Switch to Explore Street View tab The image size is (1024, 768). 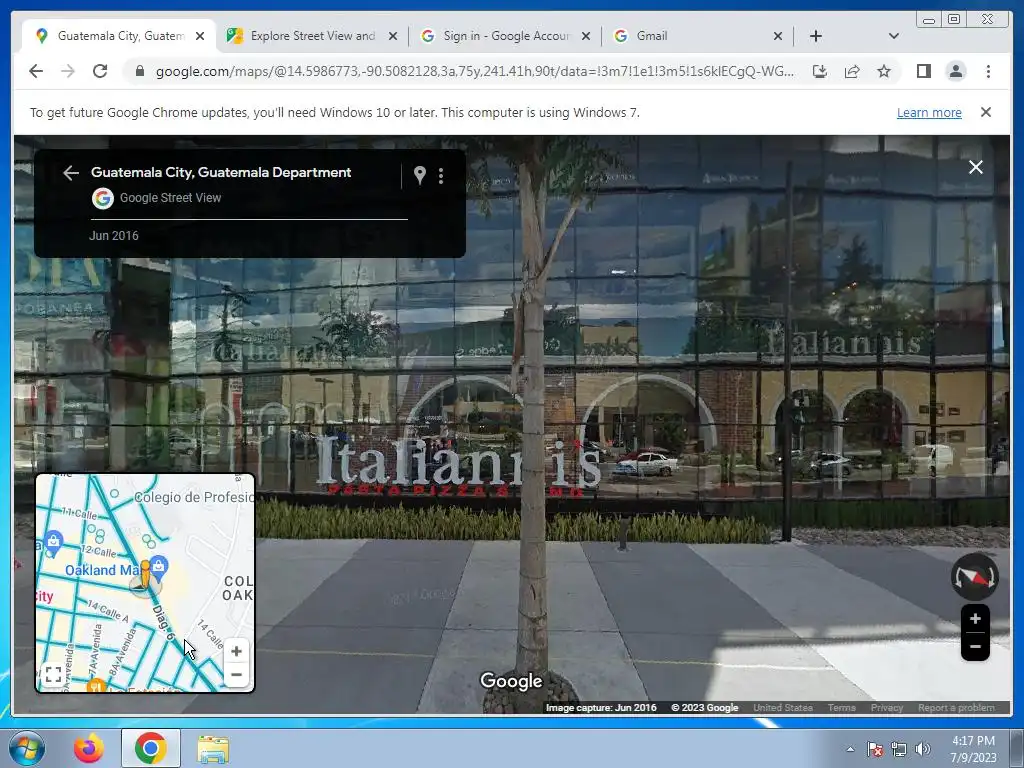pyautogui.click(x=312, y=36)
